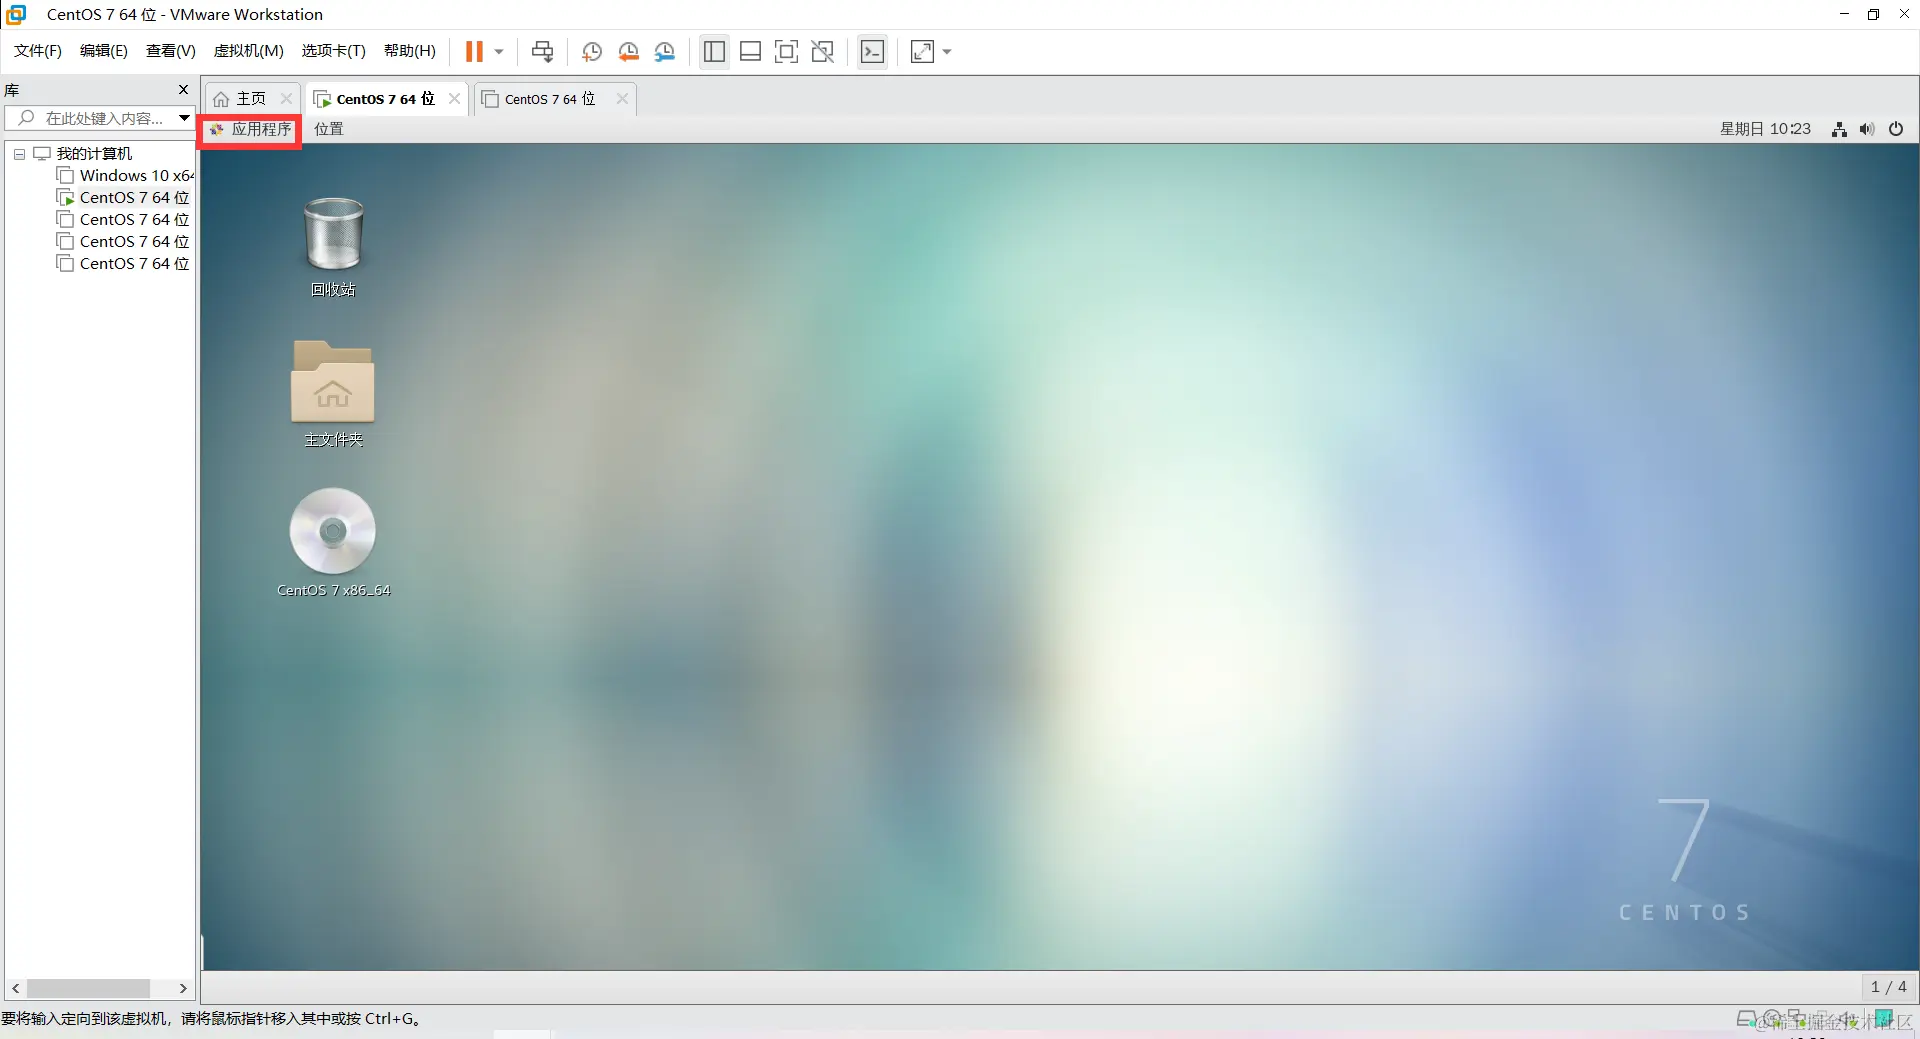This screenshot has width=1920, height=1039.
Task: Open the 星期日 10:23 clock calendar
Action: click(x=1765, y=129)
